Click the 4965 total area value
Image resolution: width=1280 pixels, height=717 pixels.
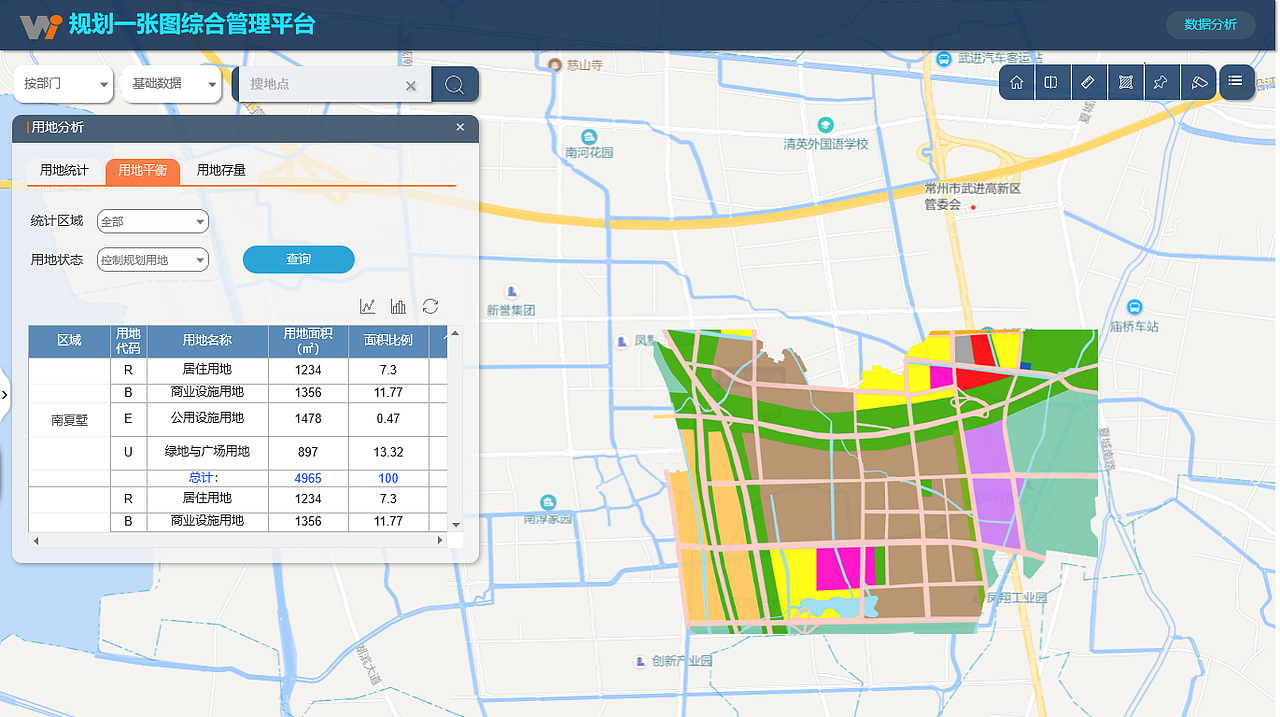click(308, 478)
